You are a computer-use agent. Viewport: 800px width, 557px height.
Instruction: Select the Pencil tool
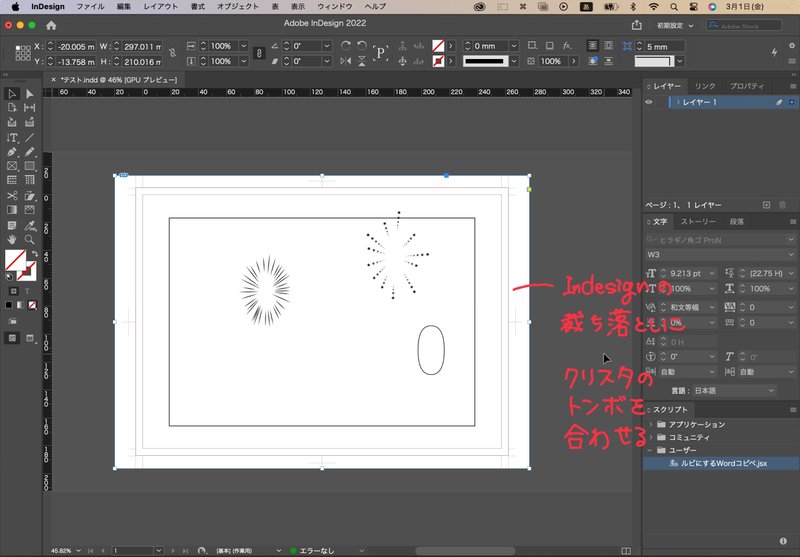(x=30, y=152)
